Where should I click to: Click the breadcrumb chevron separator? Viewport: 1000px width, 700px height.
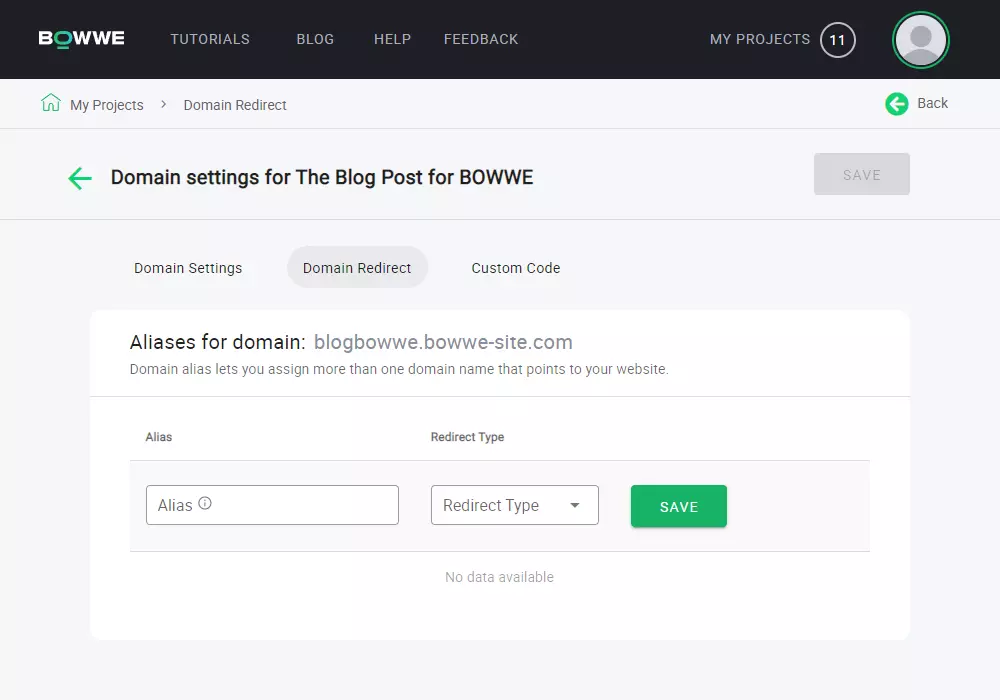pyautogui.click(x=164, y=104)
